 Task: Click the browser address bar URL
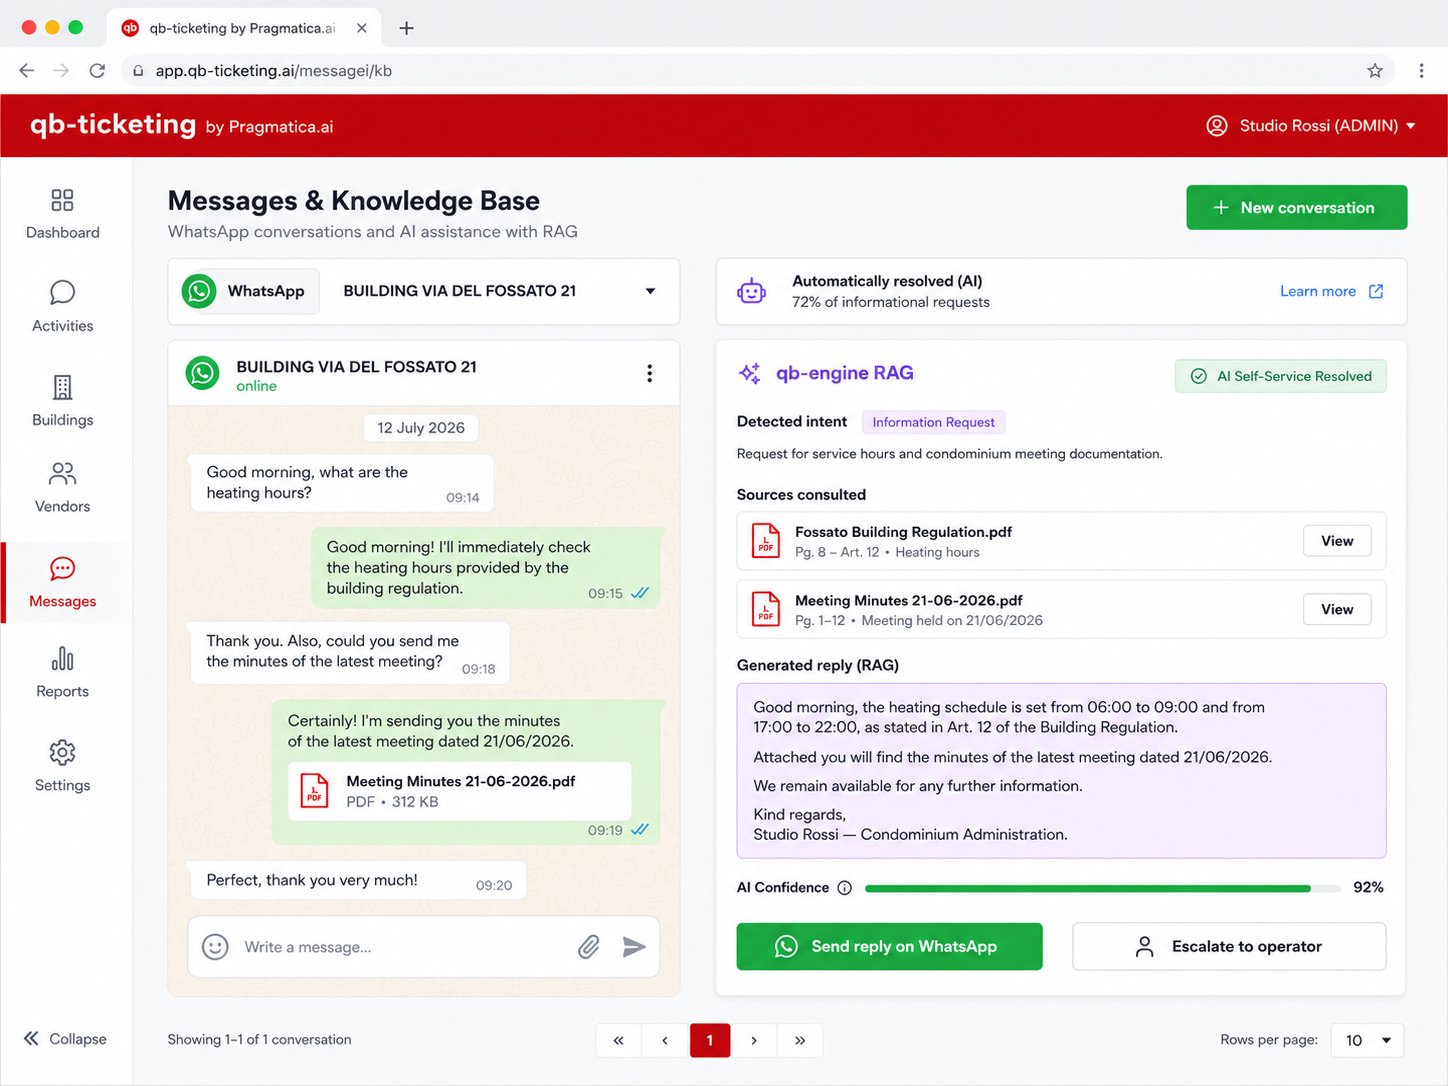point(273,71)
